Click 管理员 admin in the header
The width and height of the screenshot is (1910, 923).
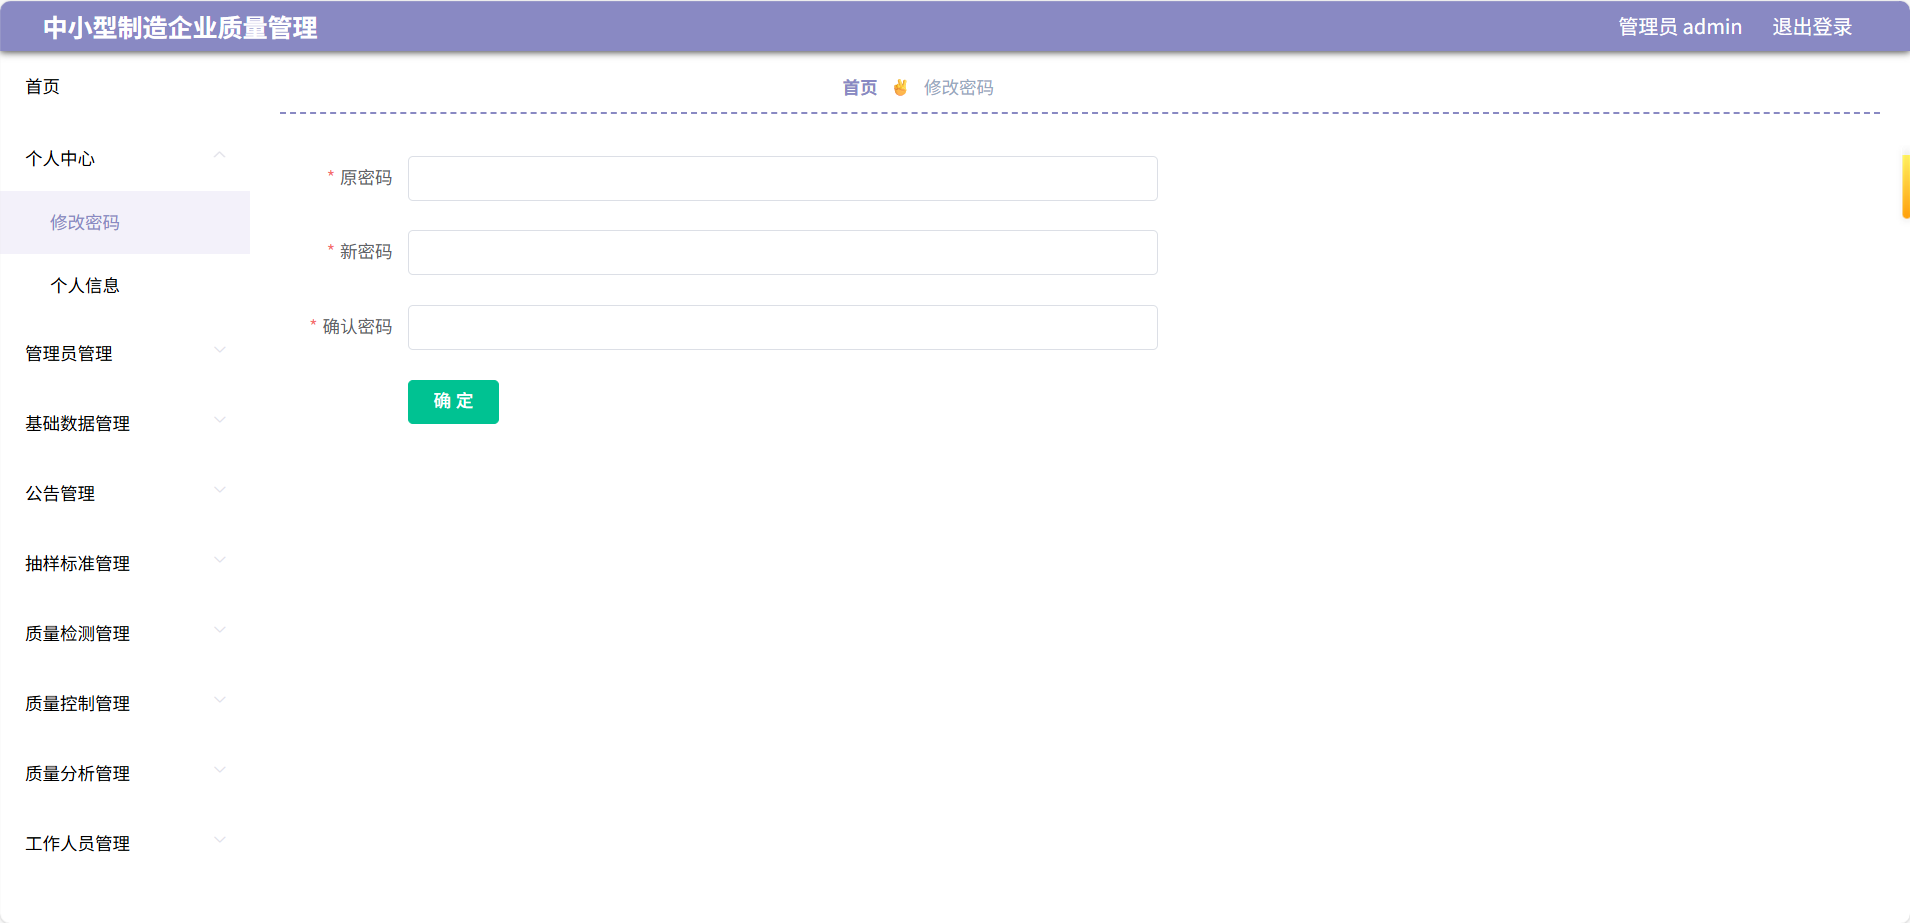[x=1680, y=27]
